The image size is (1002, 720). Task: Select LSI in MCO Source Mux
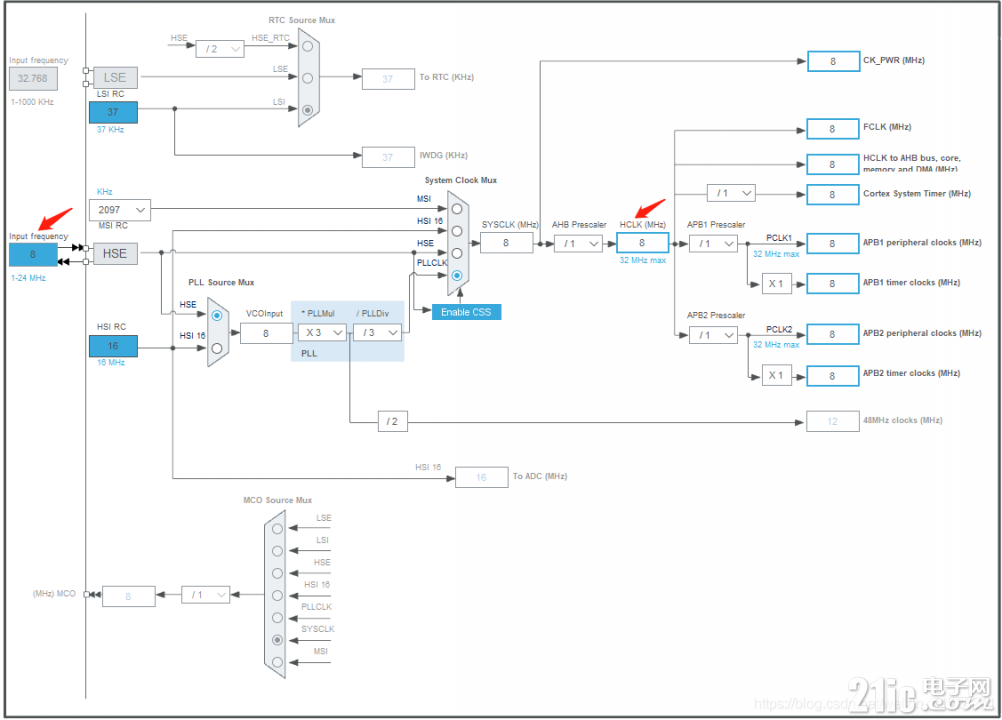point(277,551)
